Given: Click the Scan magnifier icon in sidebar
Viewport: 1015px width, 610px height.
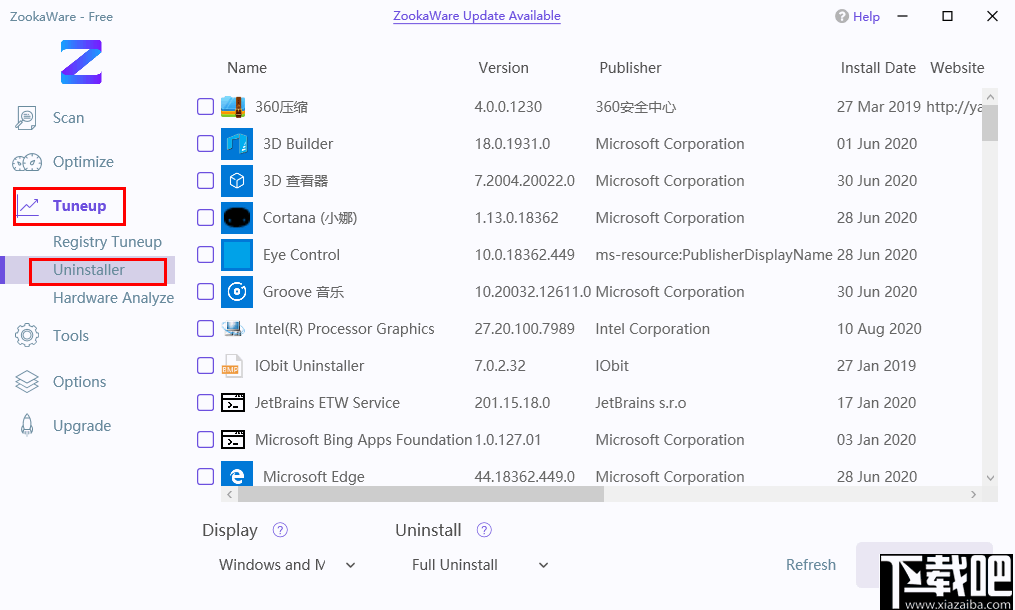Looking at the screenshot, I should [x=26, y=118].
